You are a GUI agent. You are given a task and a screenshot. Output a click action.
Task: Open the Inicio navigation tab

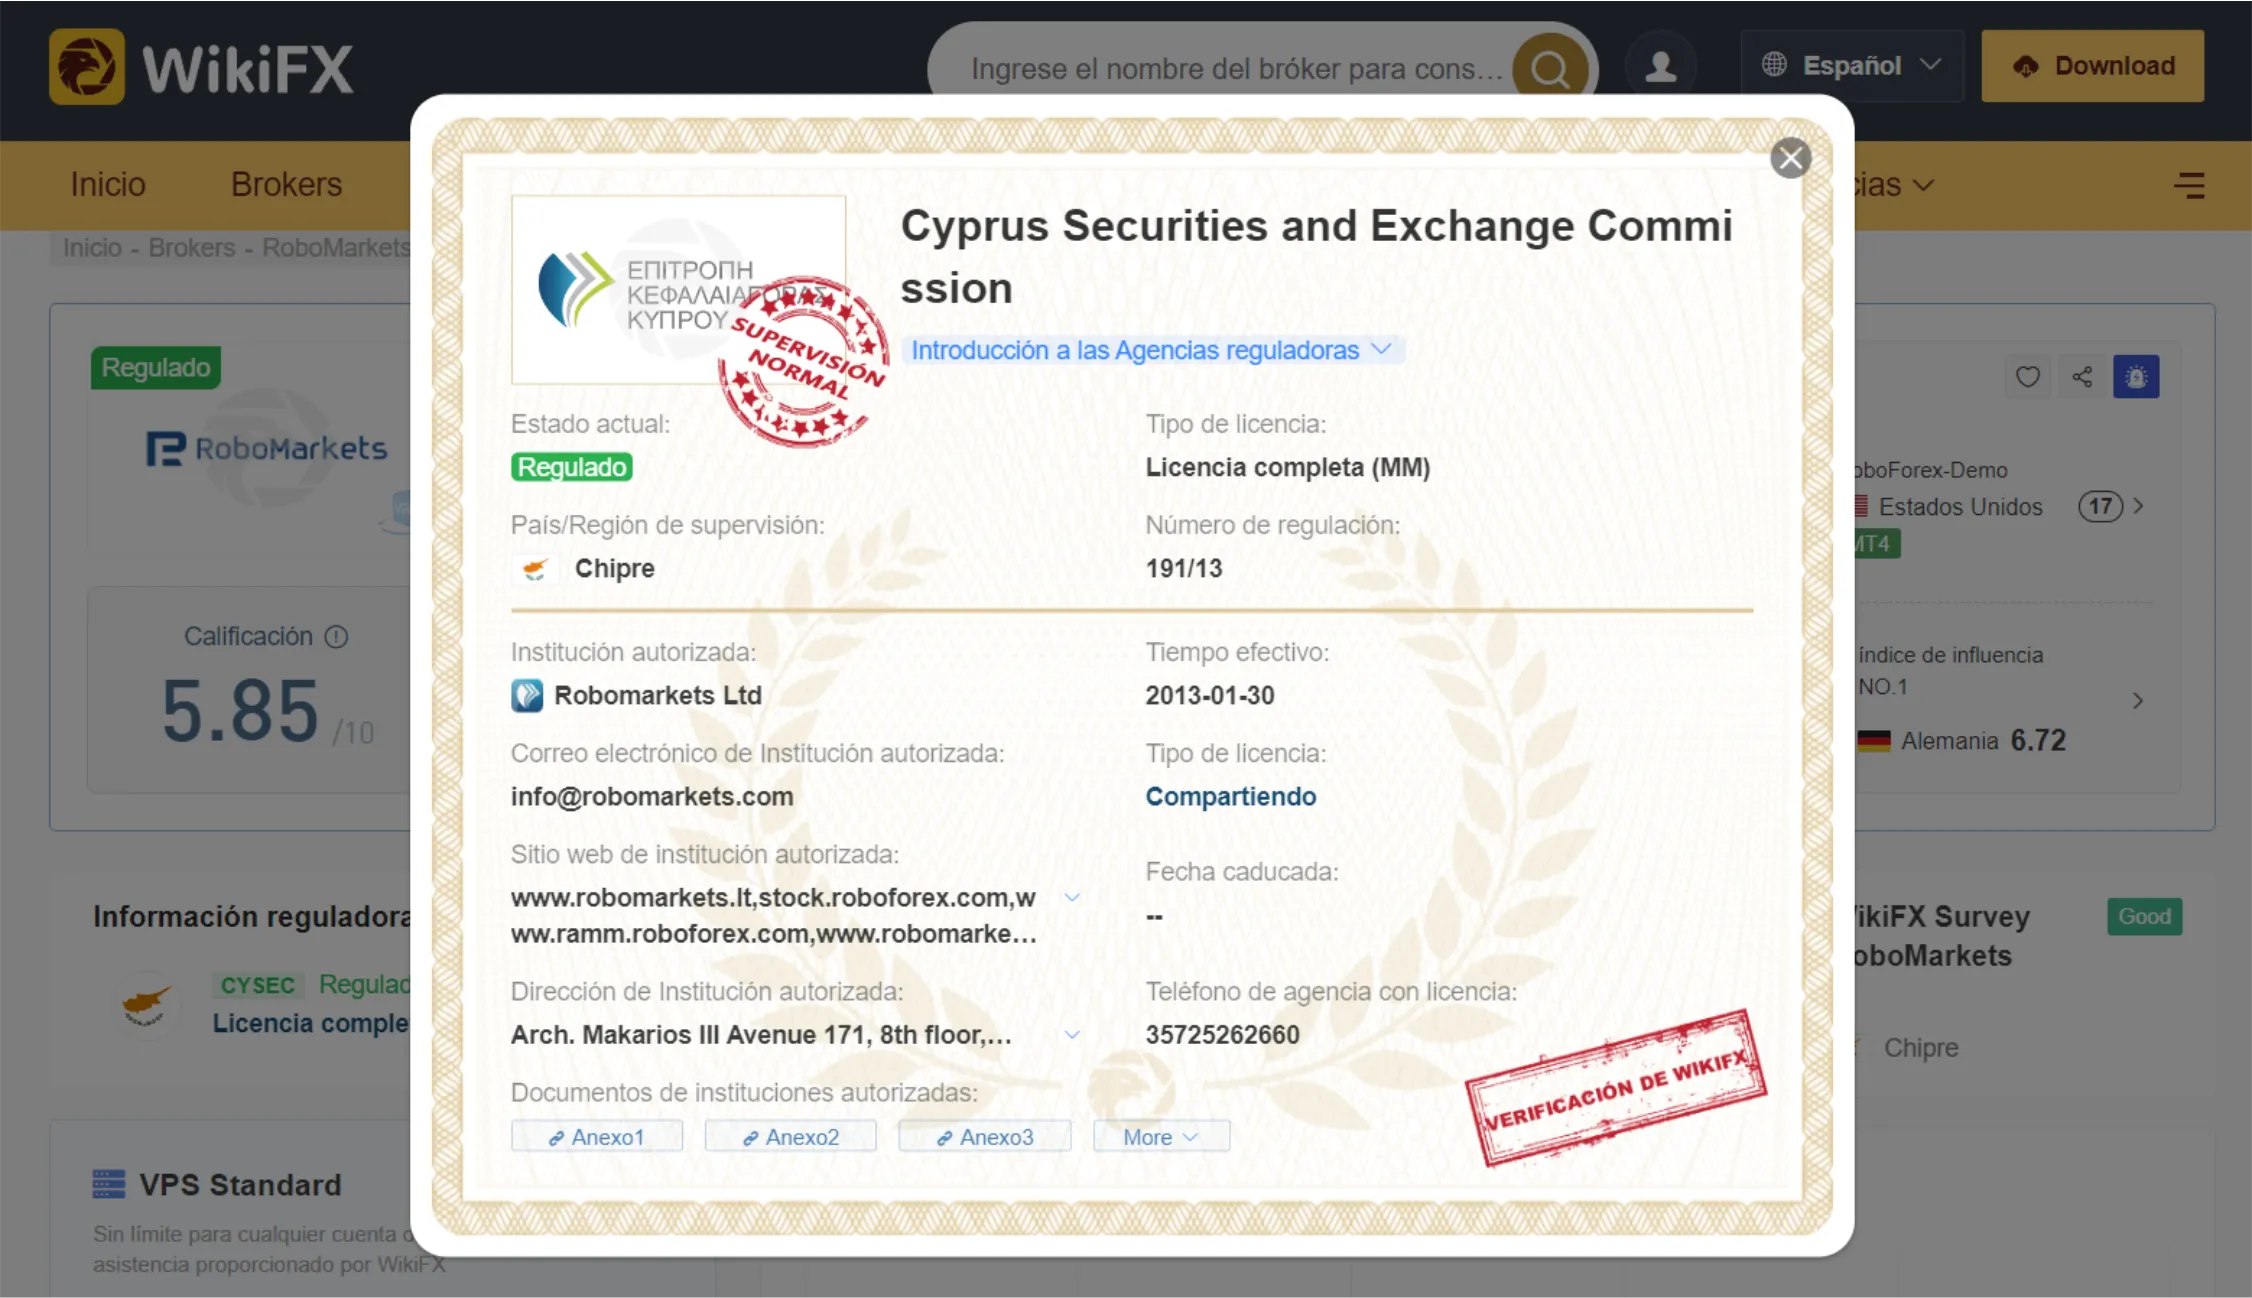[x=108, y=185]
